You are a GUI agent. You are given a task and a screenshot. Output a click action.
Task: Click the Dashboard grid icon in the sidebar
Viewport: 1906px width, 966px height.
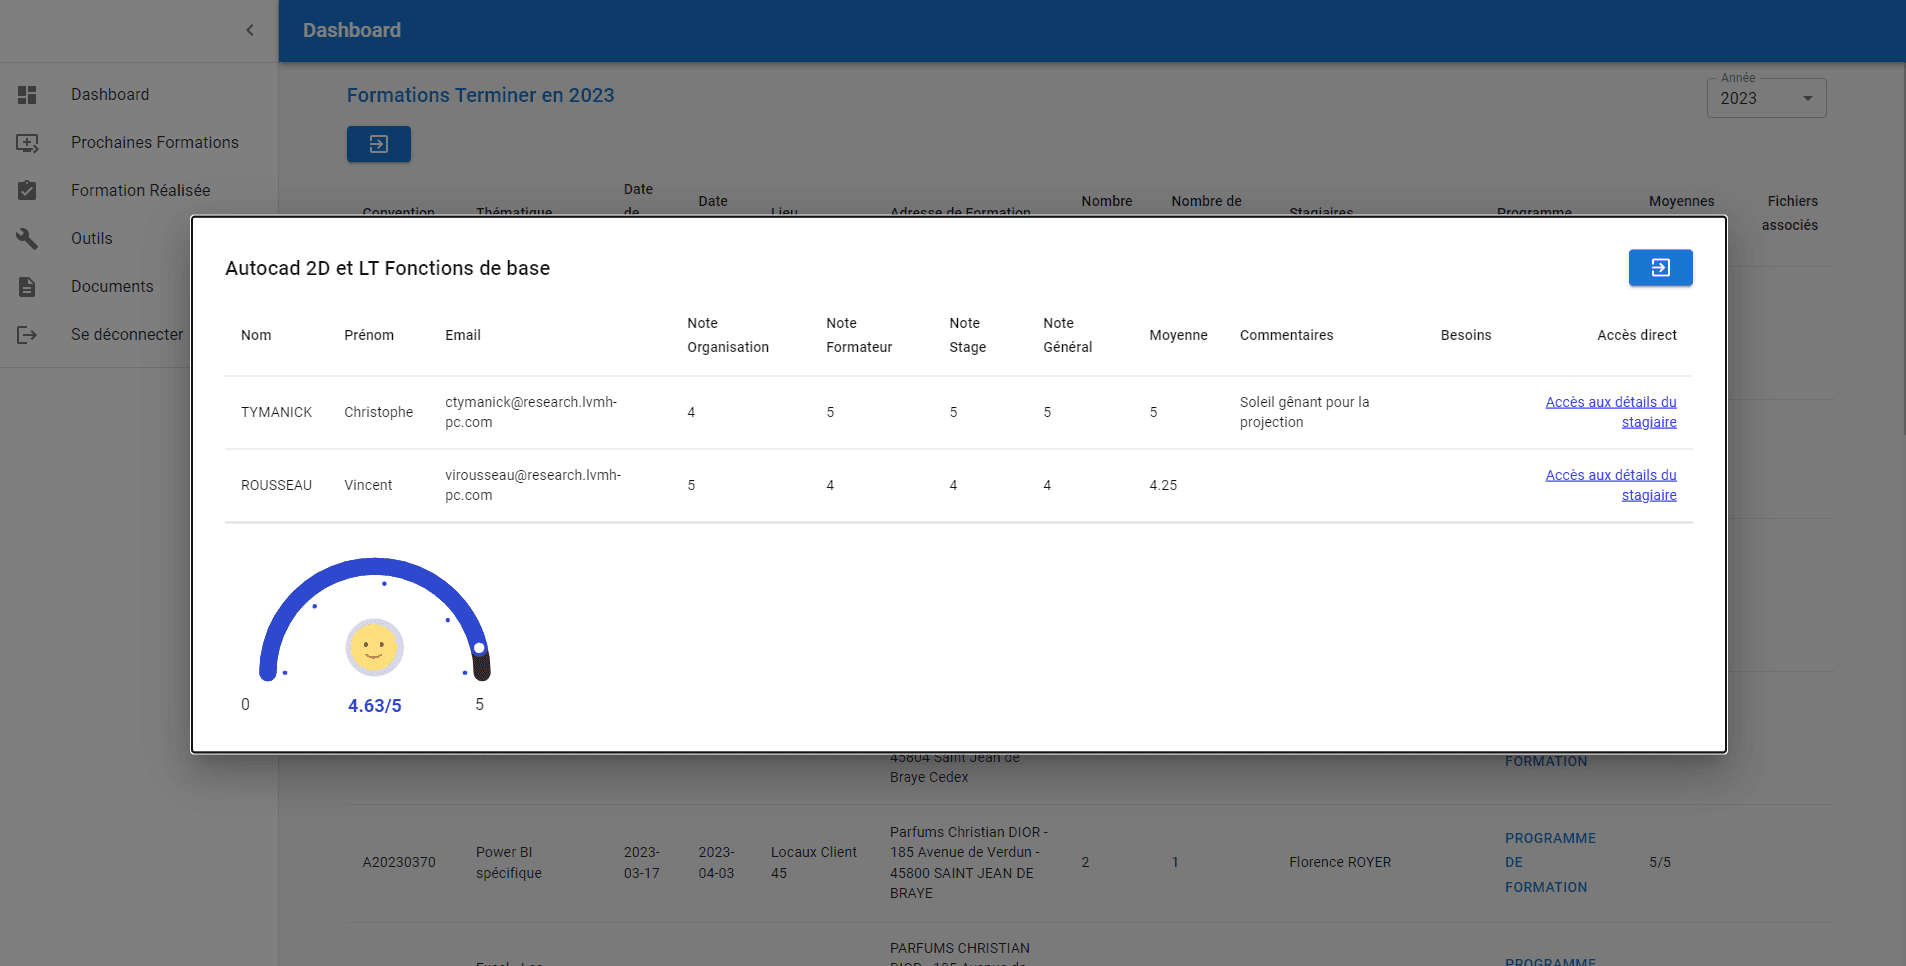(x=27, y=95)
